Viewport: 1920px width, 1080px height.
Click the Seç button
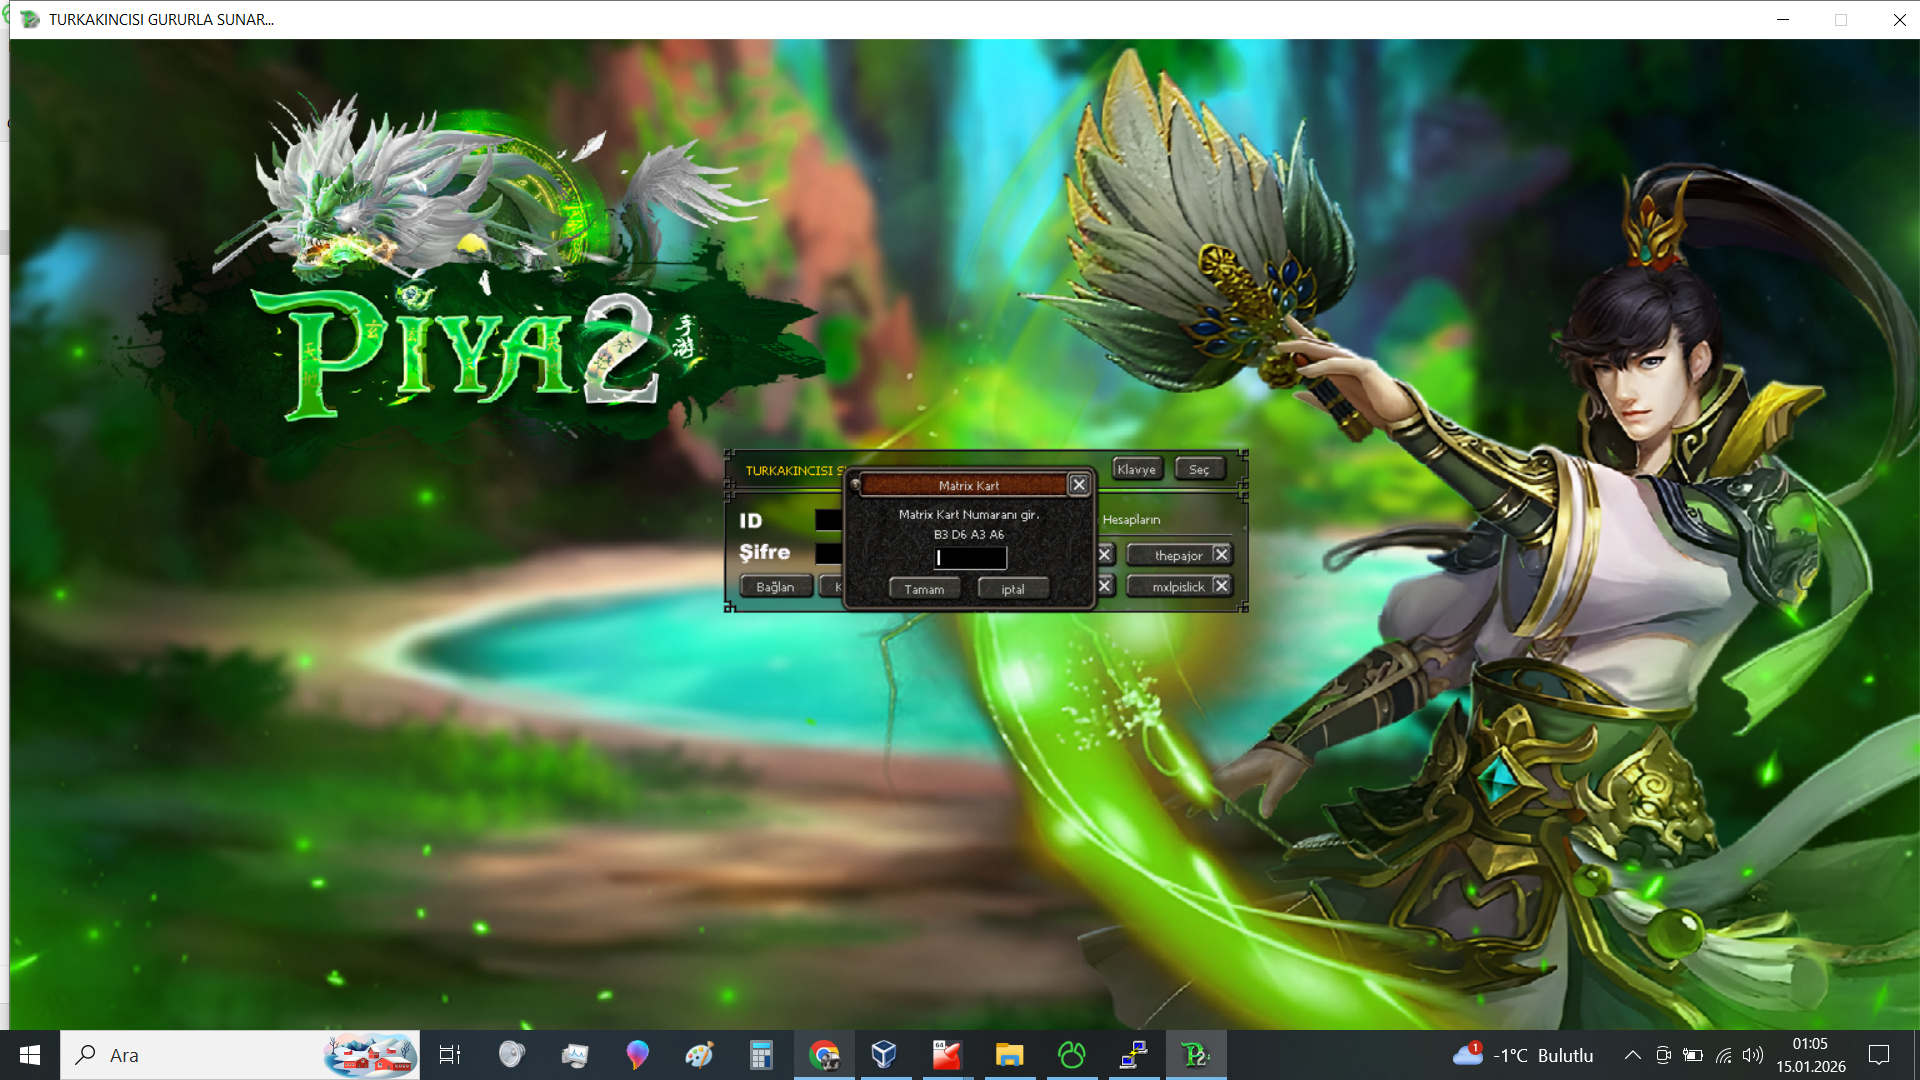click(x=1200, y=469)
